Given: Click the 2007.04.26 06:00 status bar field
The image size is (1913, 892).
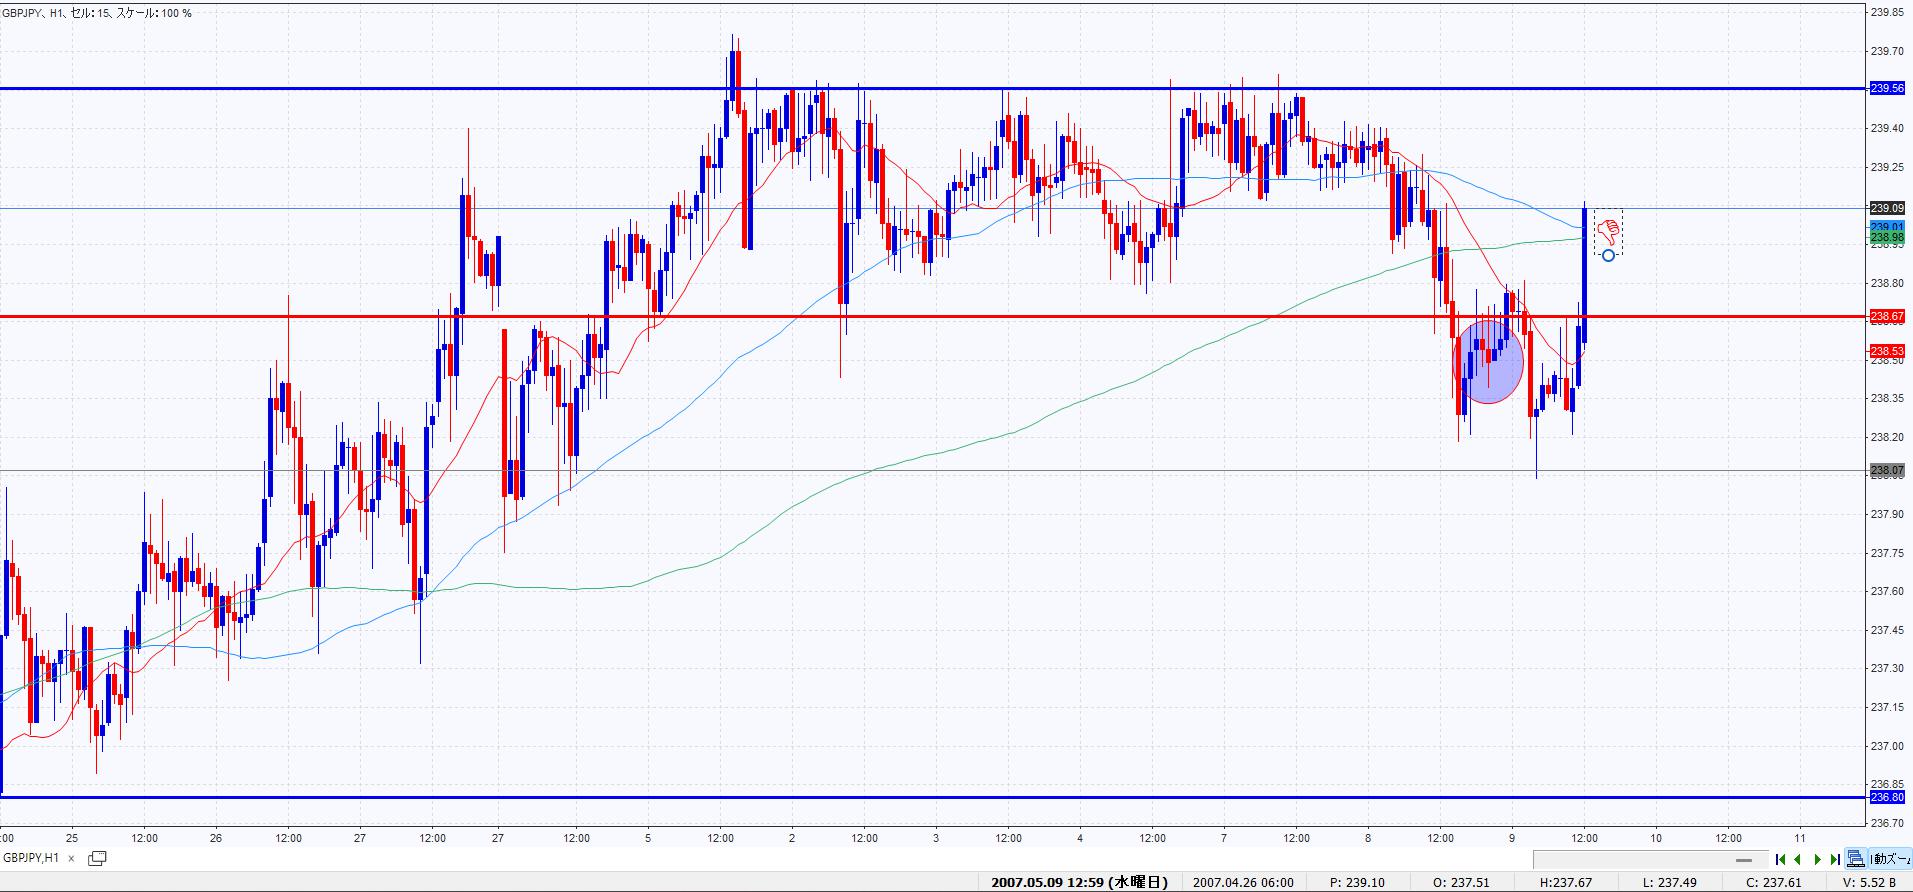Looking at the screenshot, I should point(1243,883).
